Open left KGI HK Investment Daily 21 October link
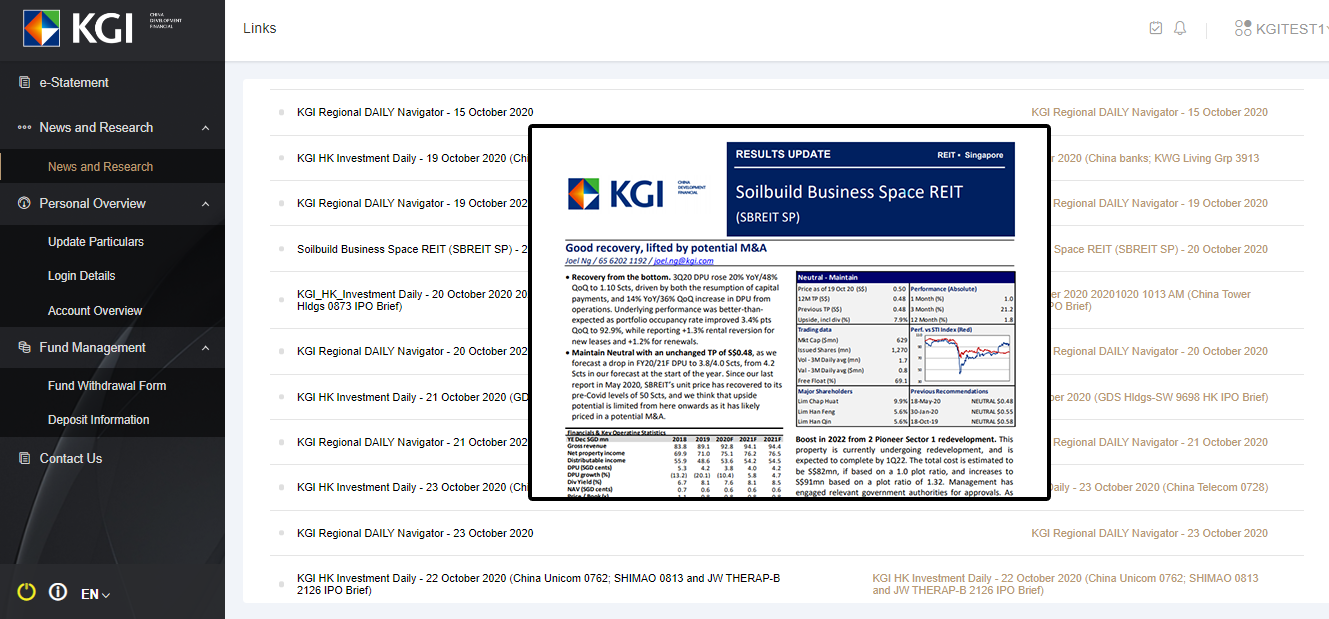Viewport: 1329px width, 619px height. click(412, 397)
